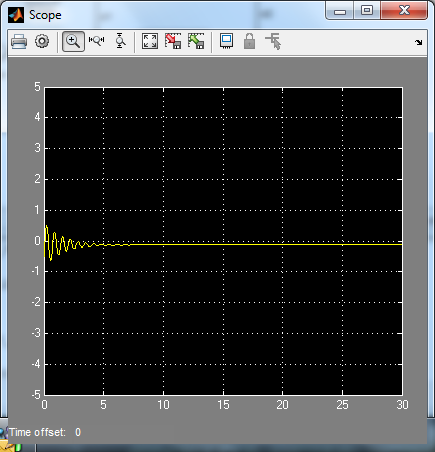Open the MATLAB icon window menu in title bar
Viewport: 435px width, 452px height.
[16, 15]
